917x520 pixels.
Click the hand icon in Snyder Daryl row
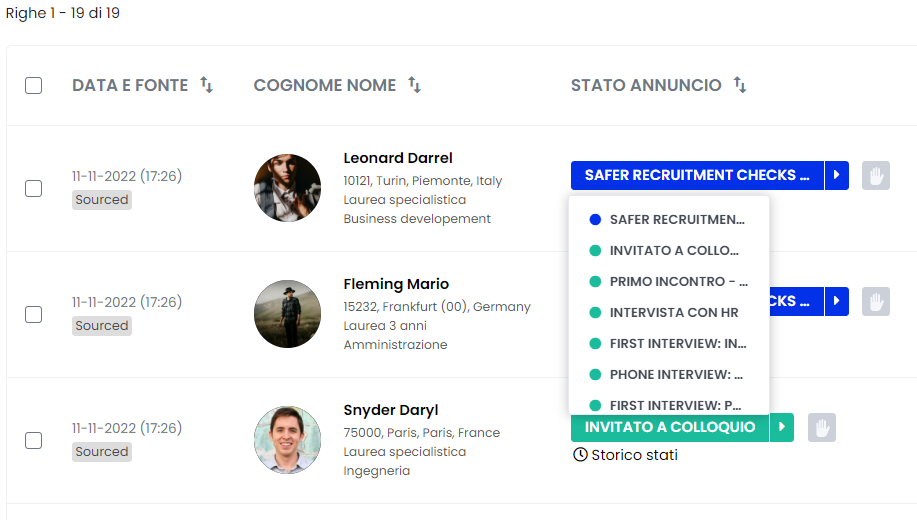point(822,428)
